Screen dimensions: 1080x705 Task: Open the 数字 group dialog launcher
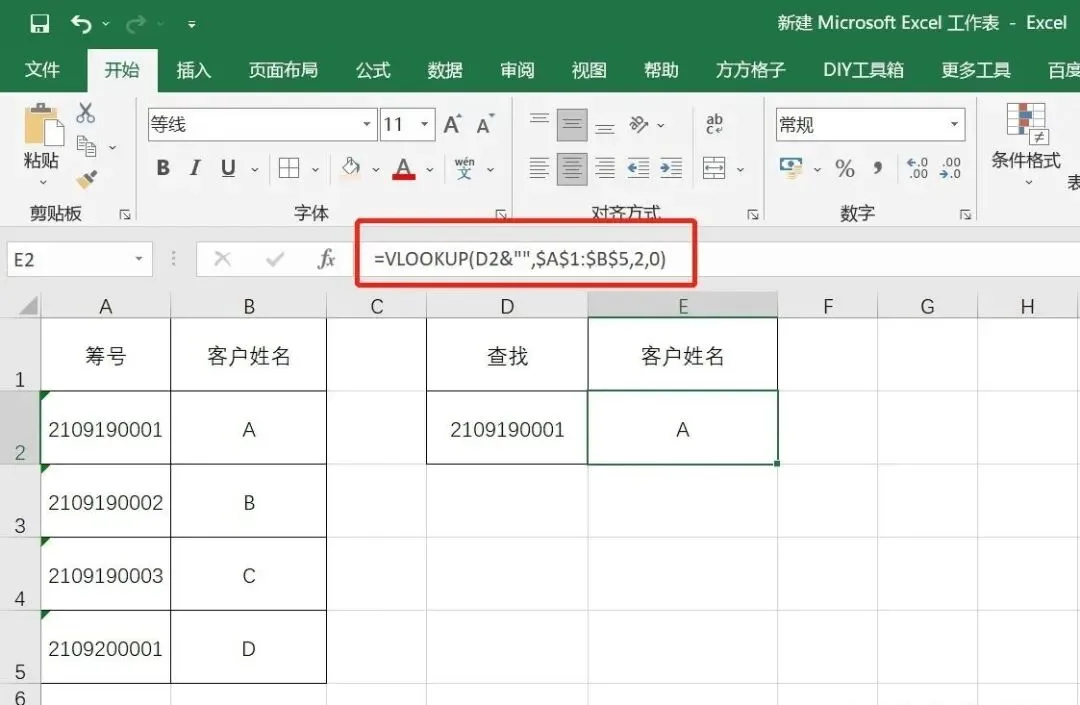point(966,215)
